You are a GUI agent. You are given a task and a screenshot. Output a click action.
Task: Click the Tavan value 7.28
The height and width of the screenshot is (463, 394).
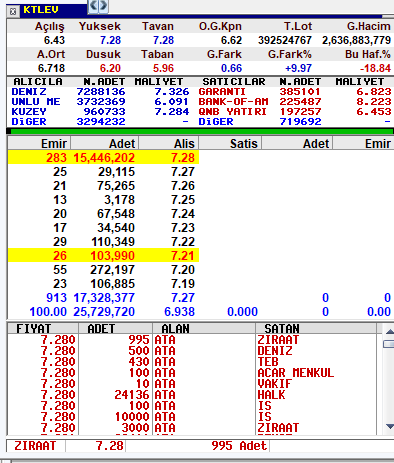click(x=163, y=40)
